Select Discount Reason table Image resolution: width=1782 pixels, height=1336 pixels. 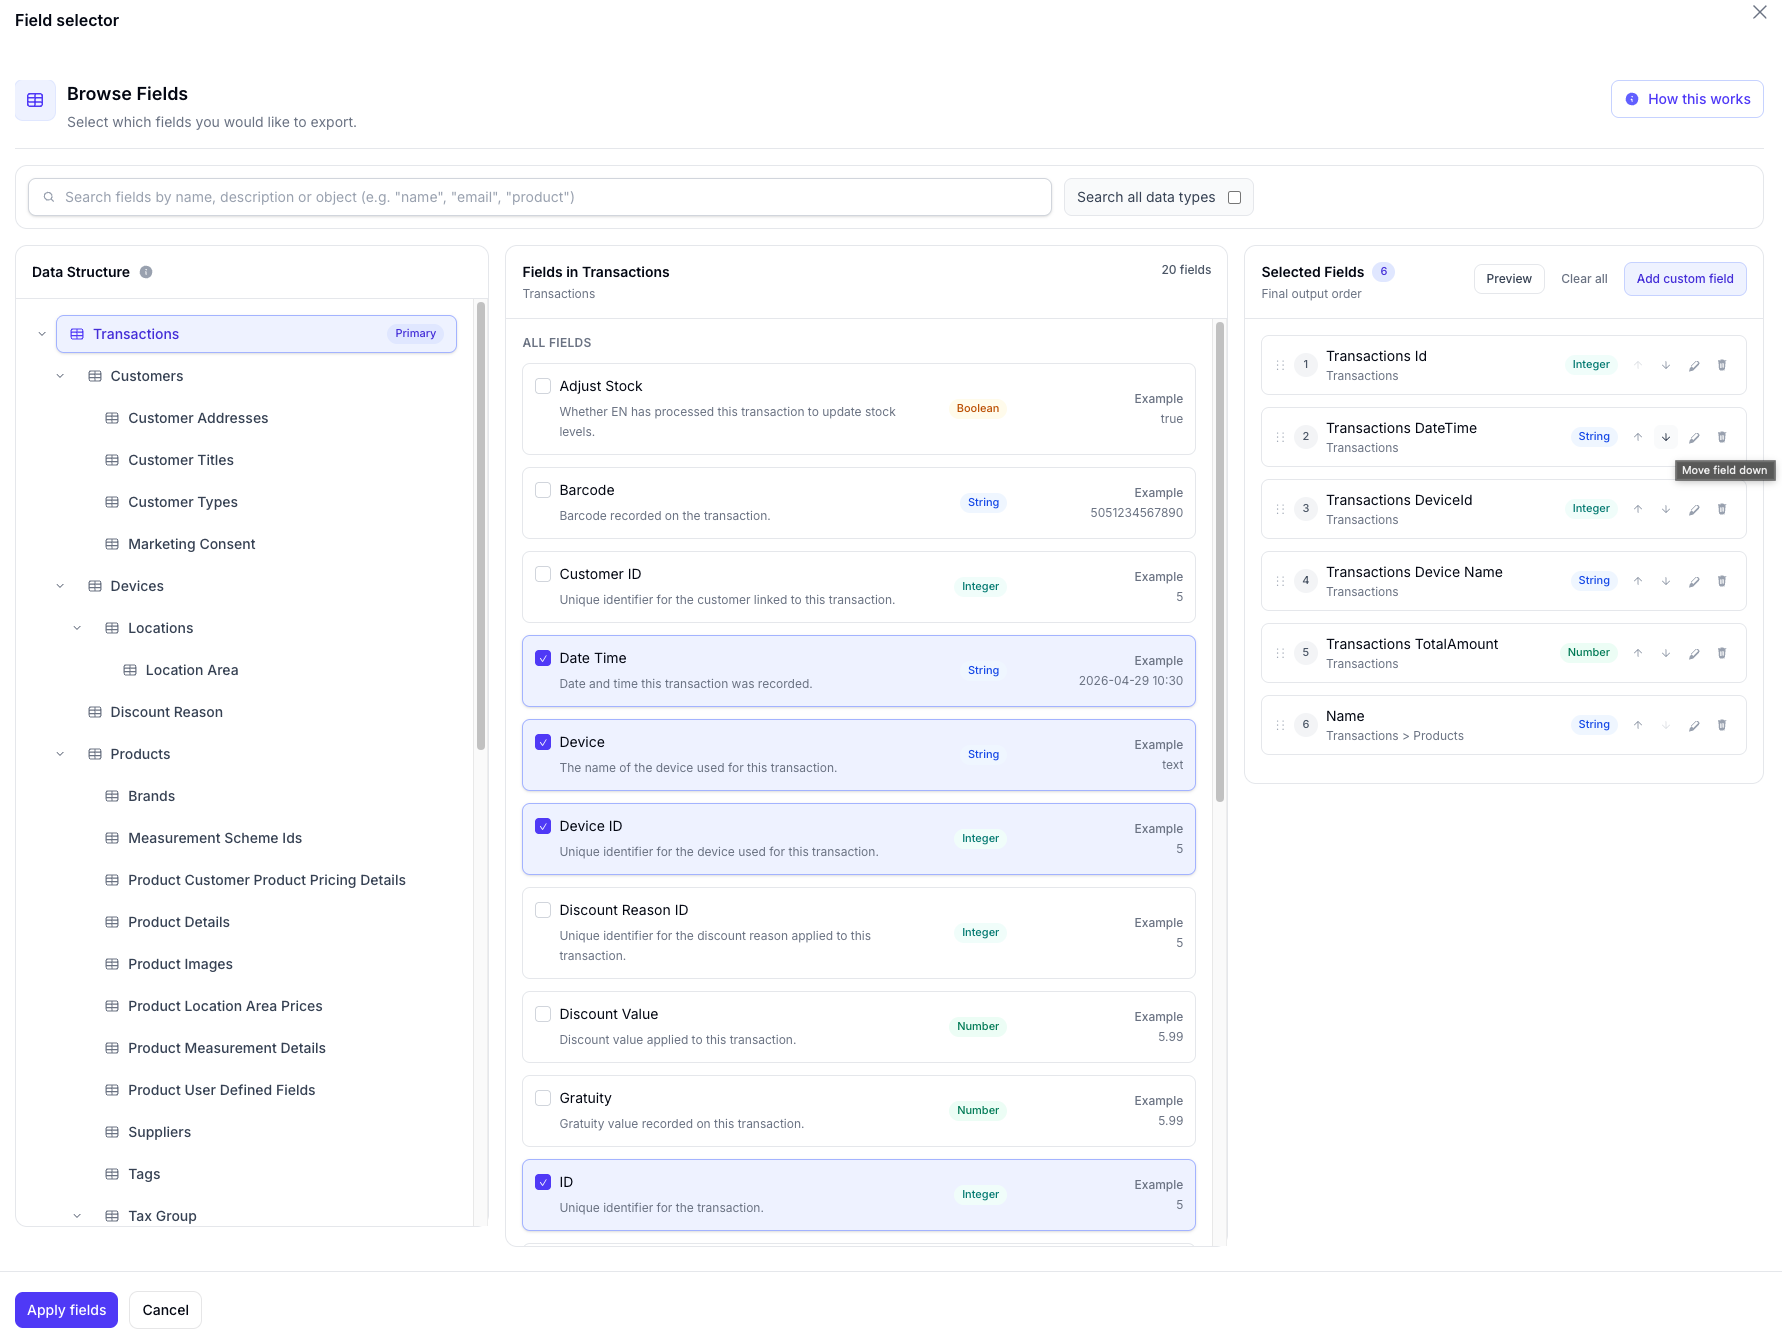pos(166,712)
